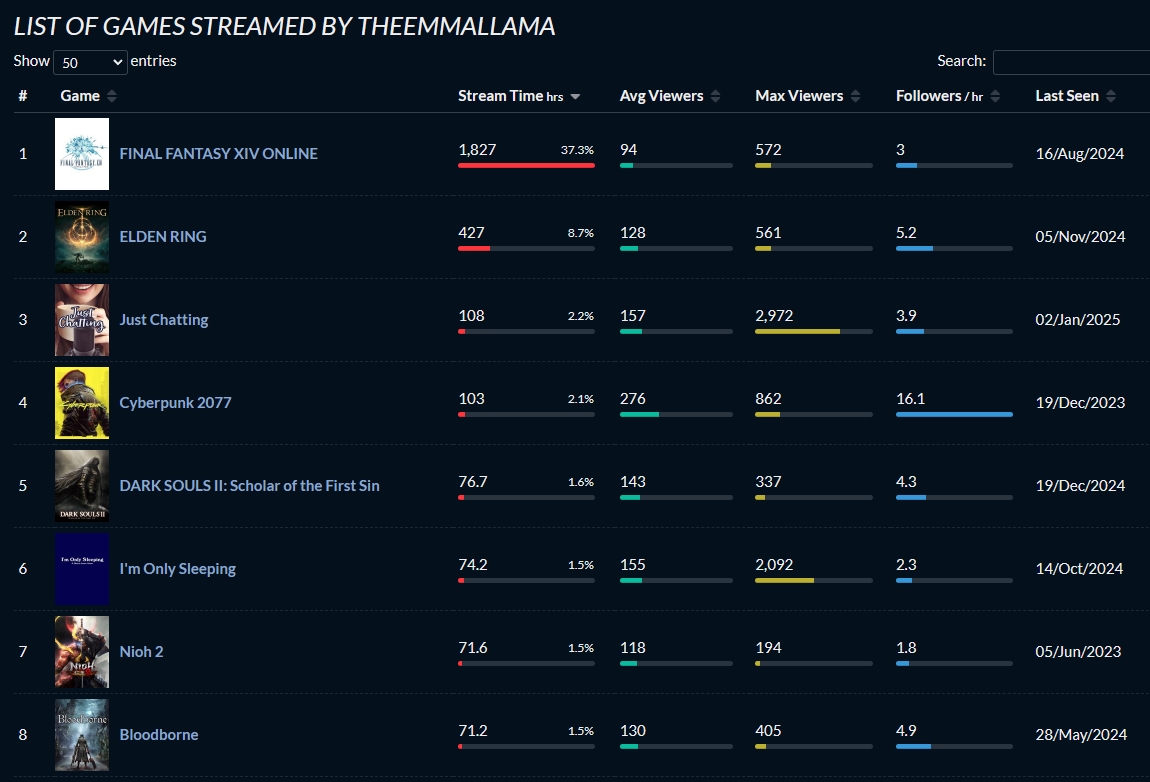
Task: Select last seen date 05/Jun/2023
Action: [1079, 651]
